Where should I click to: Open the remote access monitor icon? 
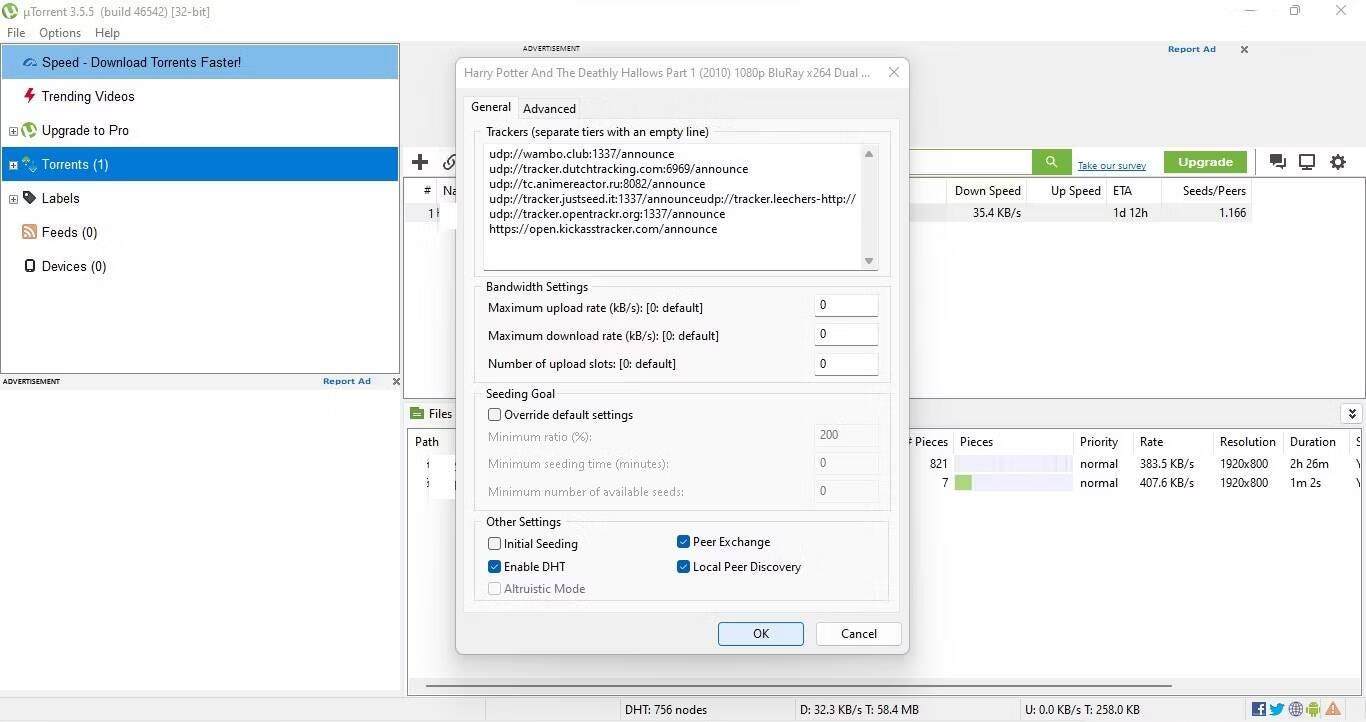[1307, 161]
